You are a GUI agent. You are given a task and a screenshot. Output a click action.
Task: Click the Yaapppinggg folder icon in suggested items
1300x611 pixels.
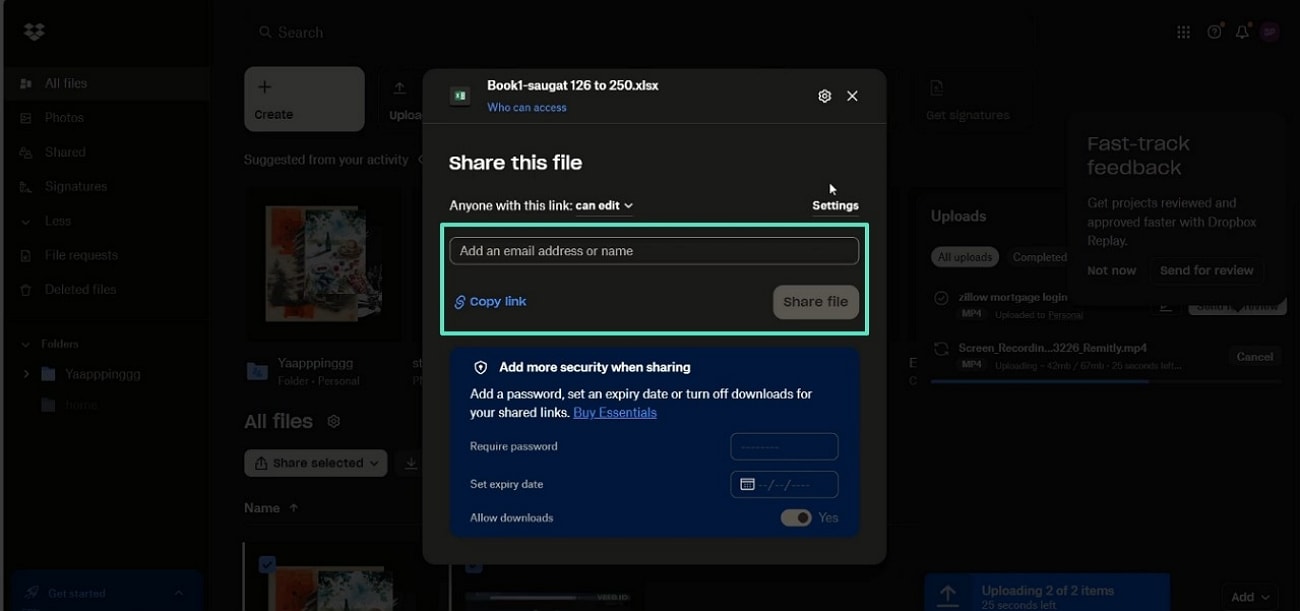click(257, 372)
